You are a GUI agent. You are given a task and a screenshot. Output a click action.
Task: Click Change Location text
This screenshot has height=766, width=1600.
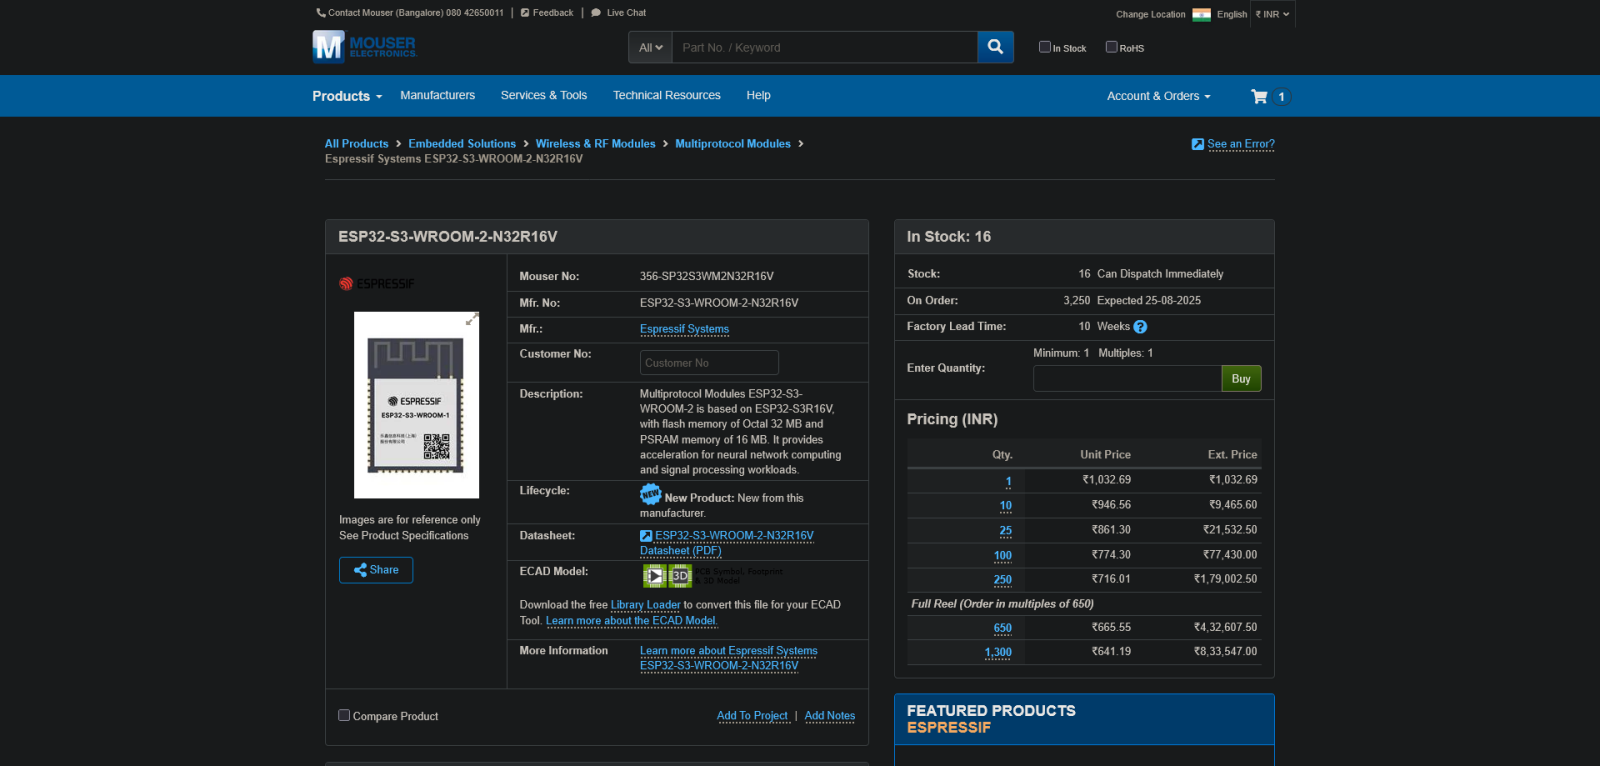pos(1151,14)
